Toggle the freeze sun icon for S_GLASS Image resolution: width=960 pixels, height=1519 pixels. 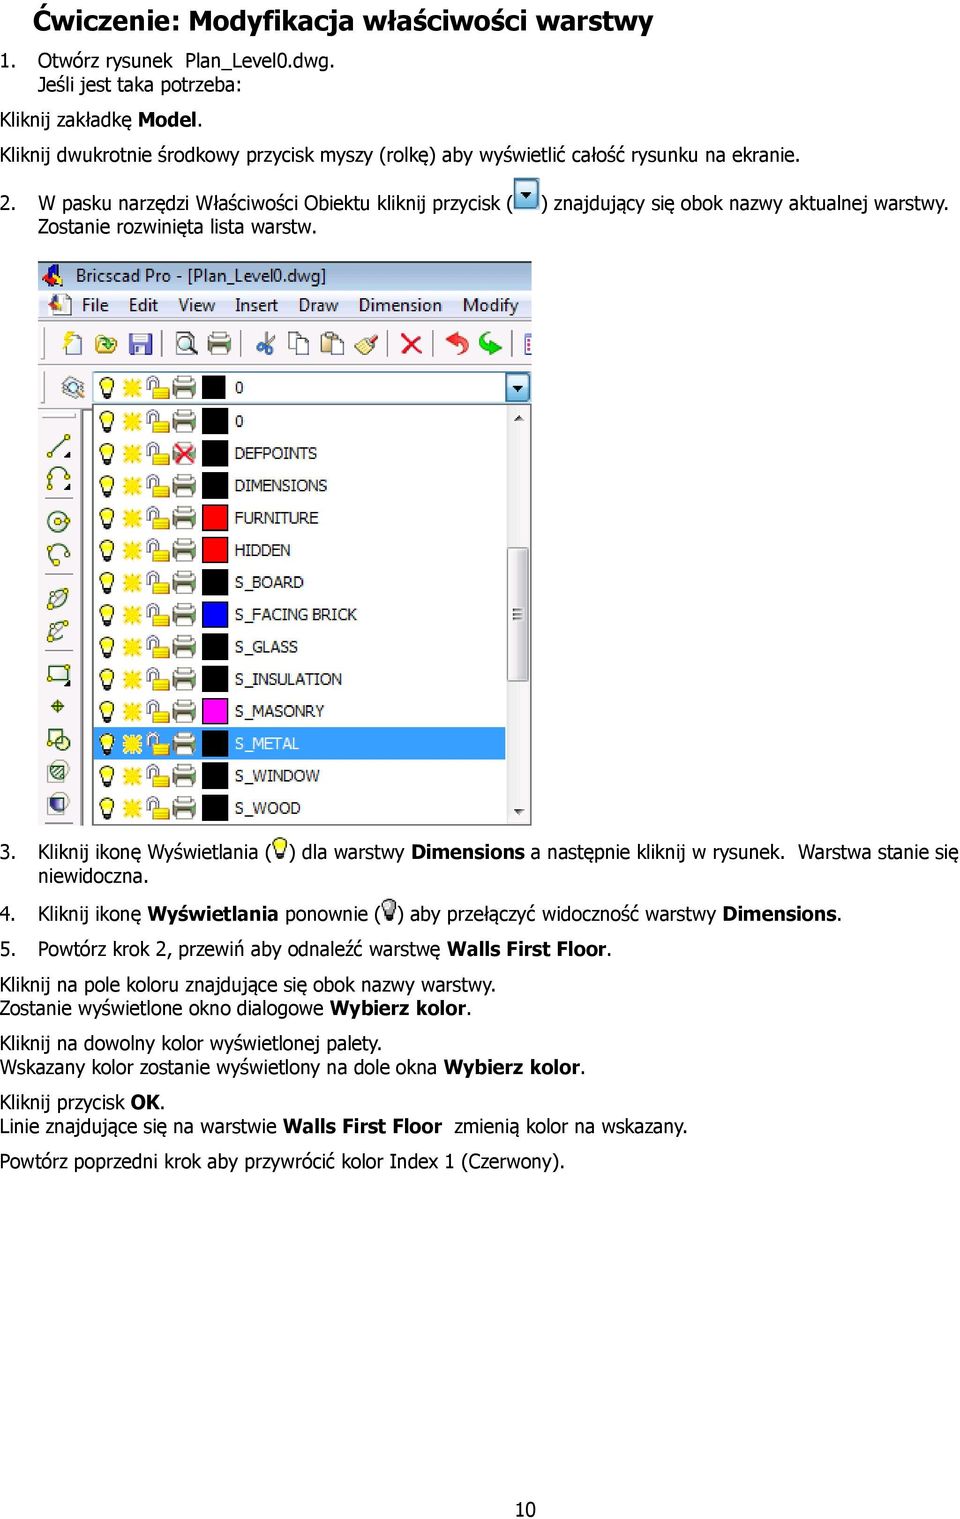point(132,647)
